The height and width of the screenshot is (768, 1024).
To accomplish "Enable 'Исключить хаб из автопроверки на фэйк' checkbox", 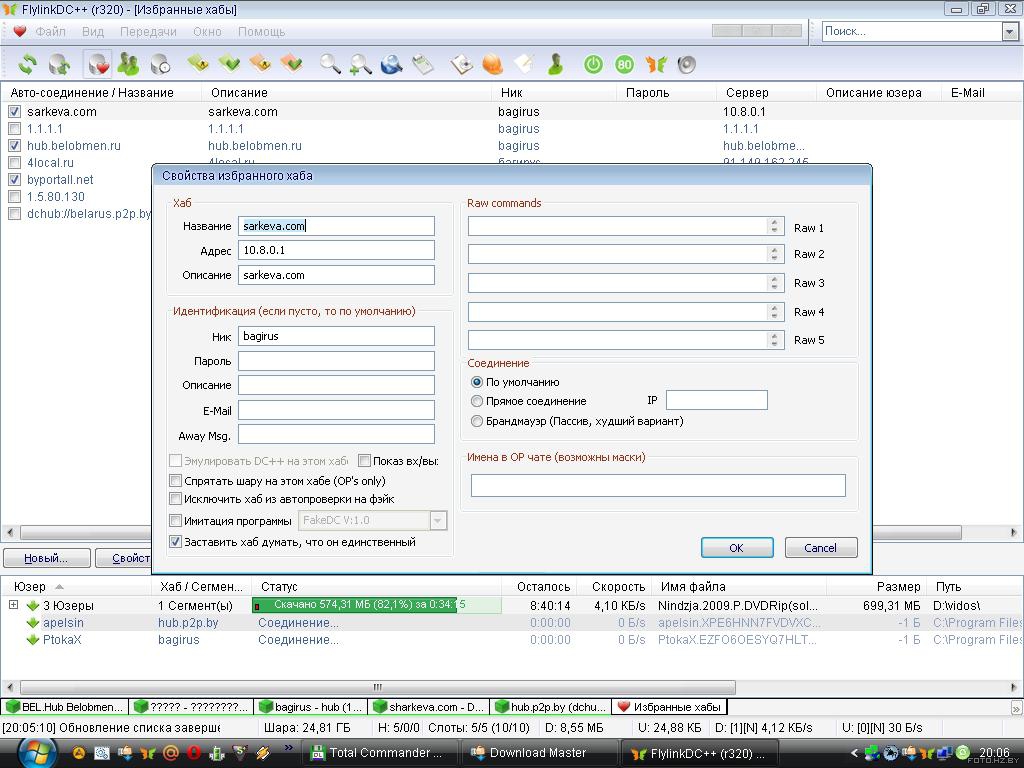I will point(175,499).
